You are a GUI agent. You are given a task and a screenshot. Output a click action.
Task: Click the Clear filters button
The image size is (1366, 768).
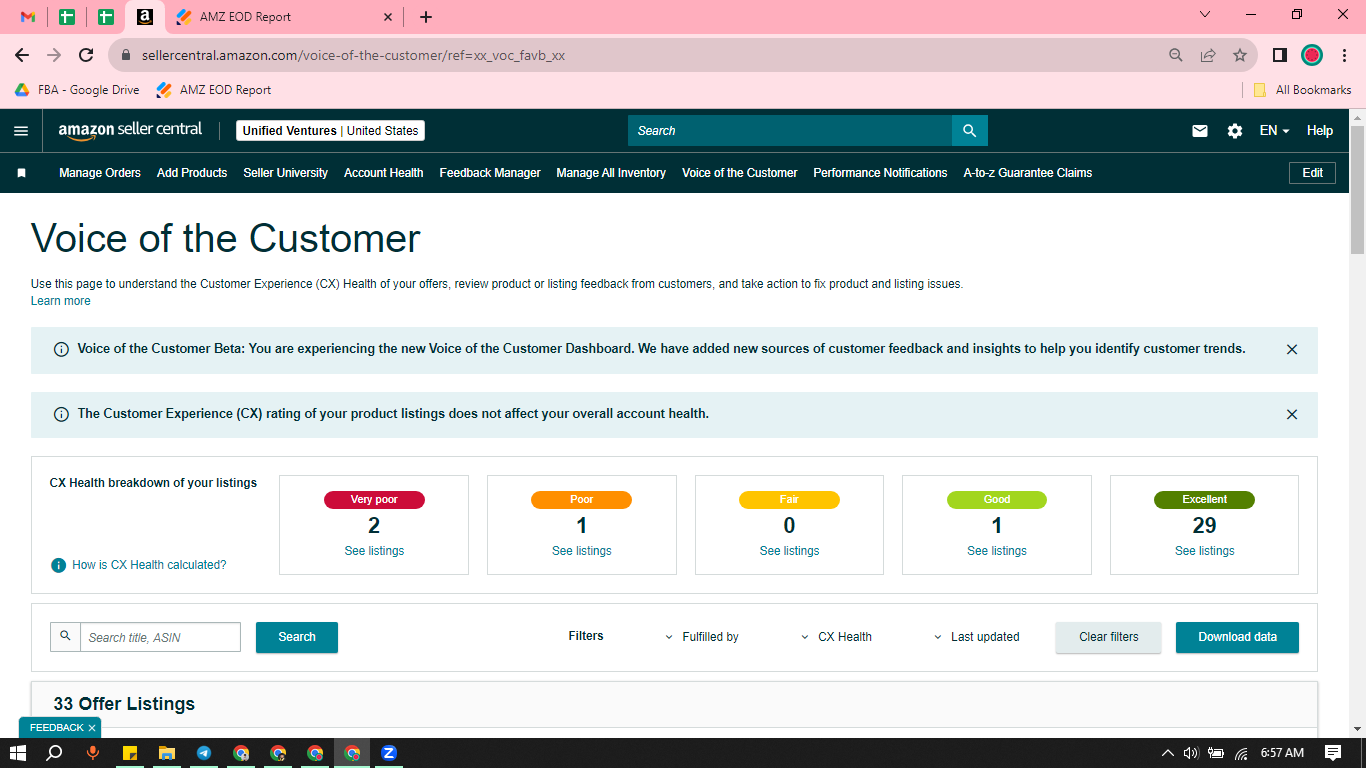[1109, 637]
